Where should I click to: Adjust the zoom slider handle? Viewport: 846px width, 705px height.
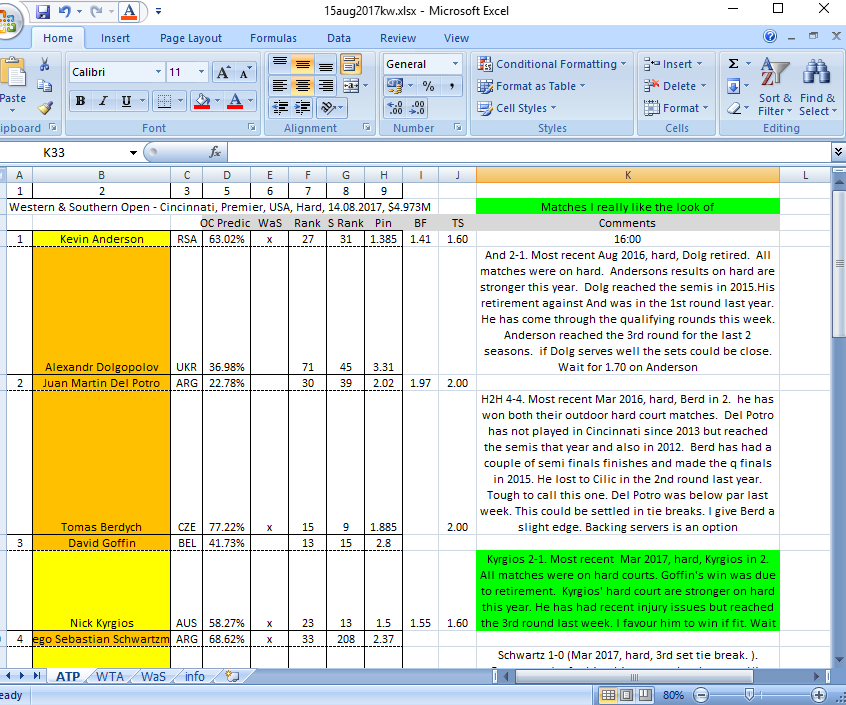[749, 695]
